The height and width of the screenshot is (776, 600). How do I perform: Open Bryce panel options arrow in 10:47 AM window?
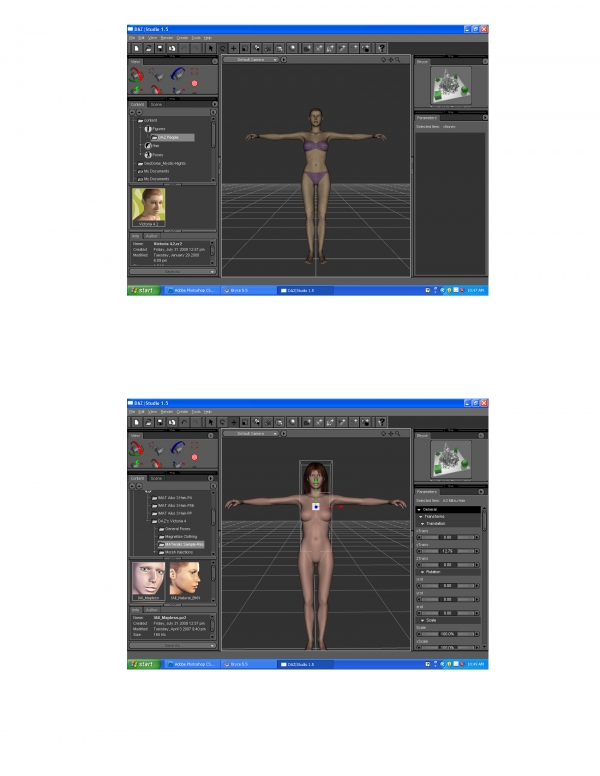point(485,62)
